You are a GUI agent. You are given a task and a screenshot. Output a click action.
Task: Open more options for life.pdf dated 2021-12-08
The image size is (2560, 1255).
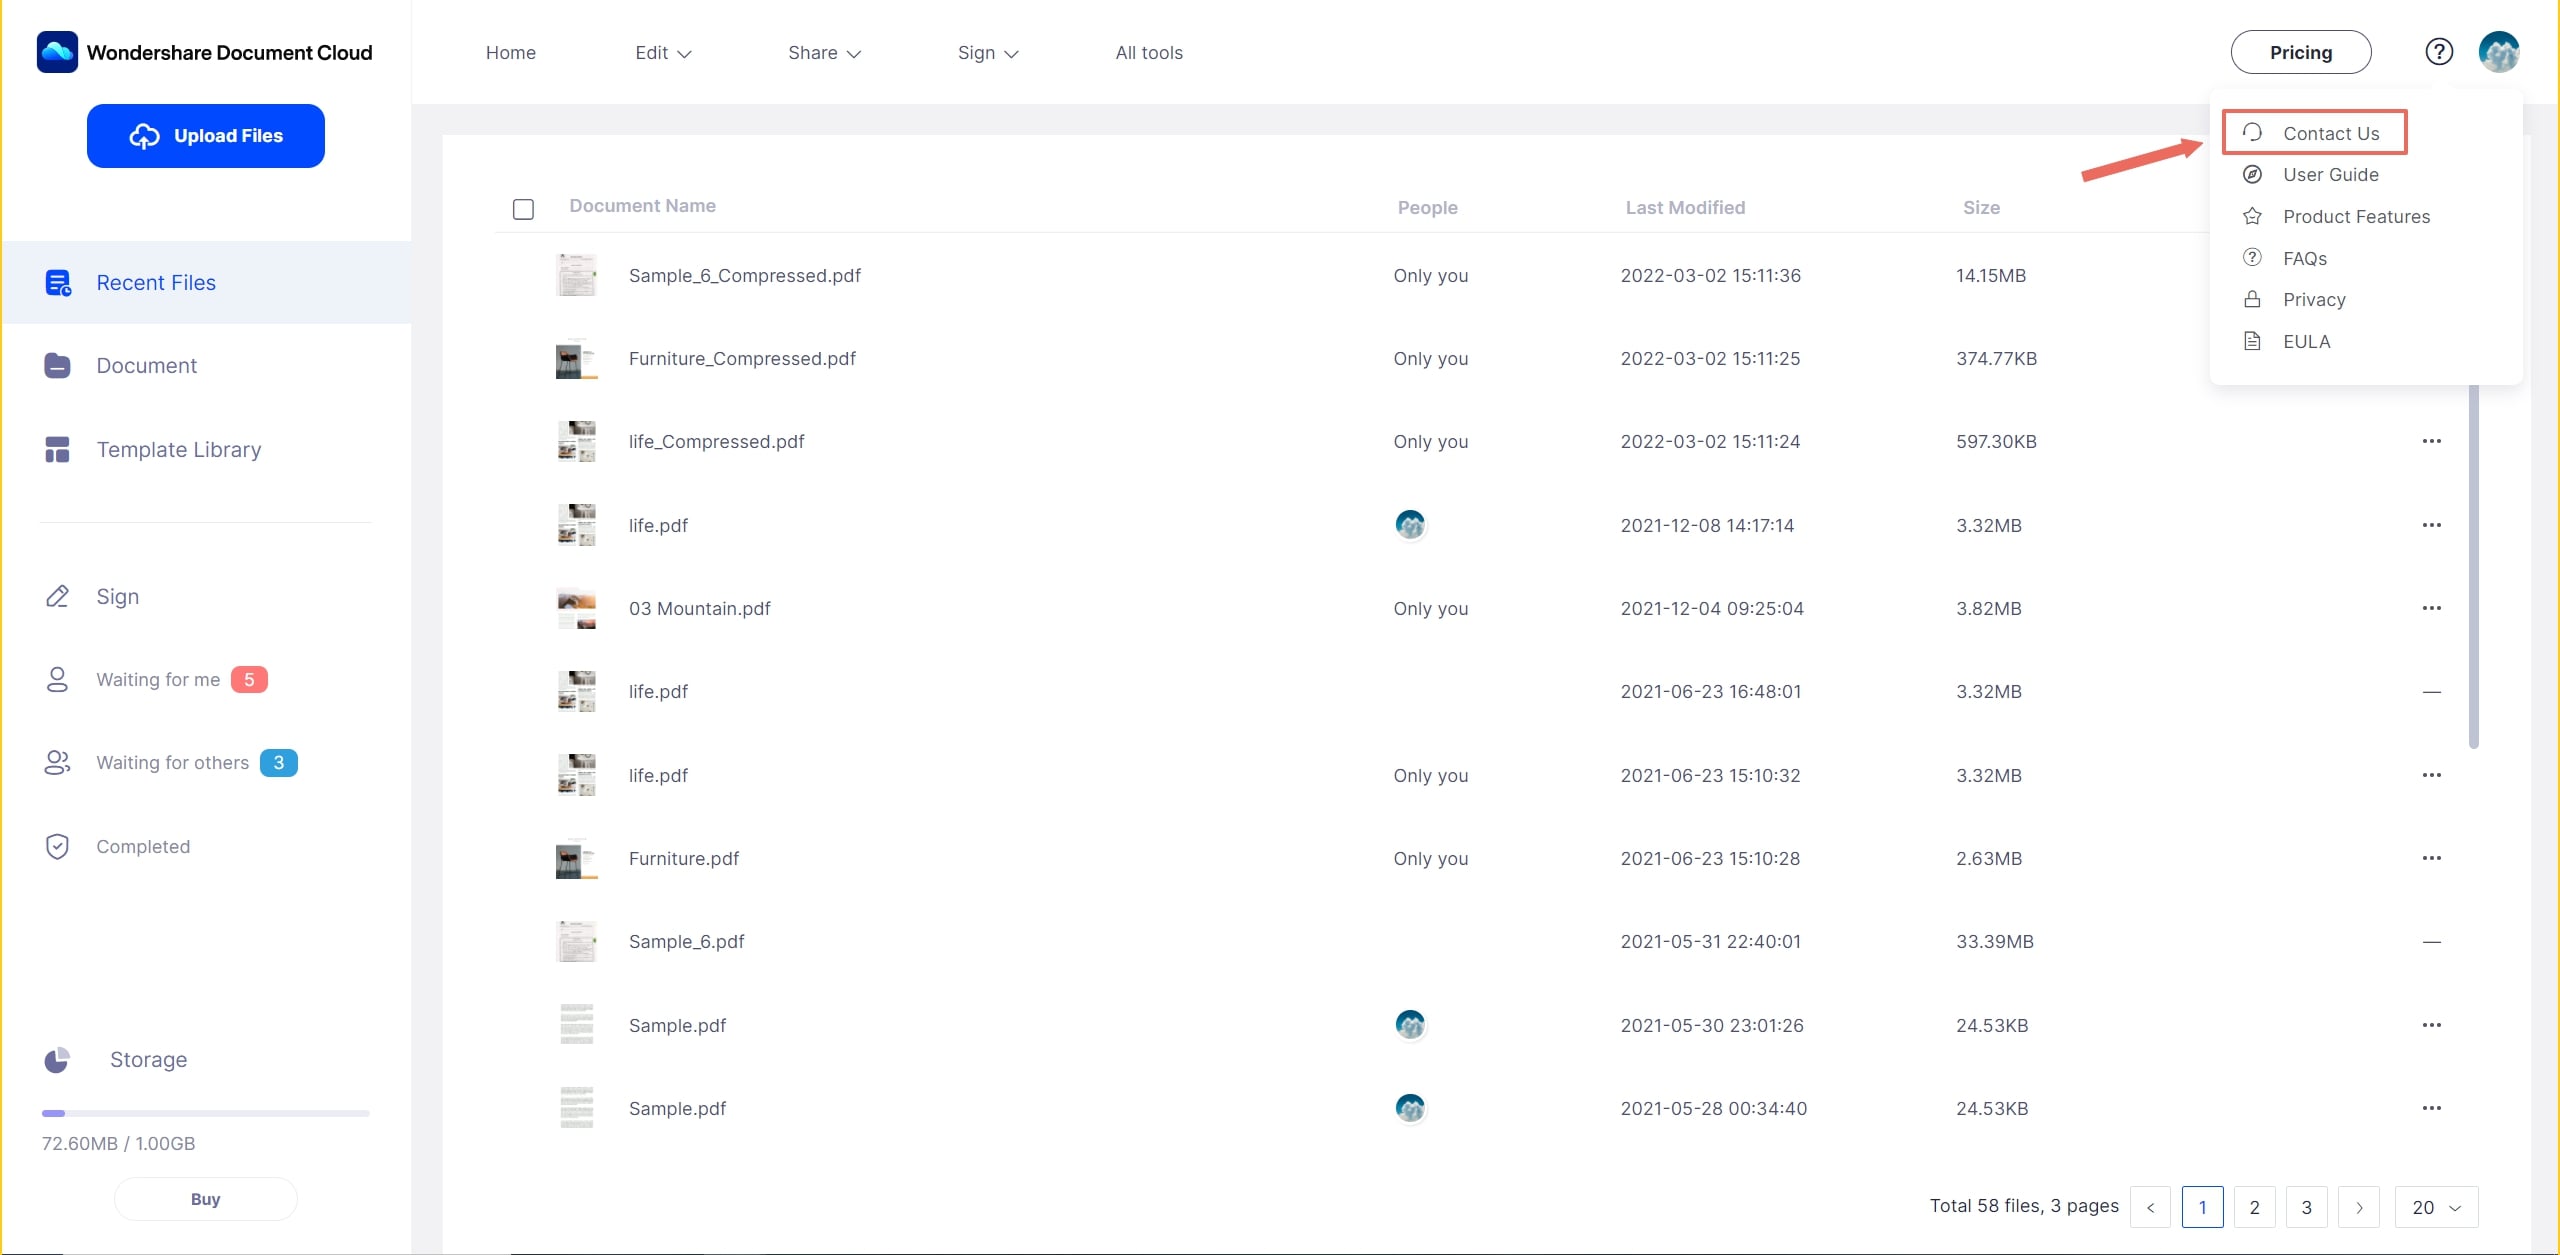click(2432, 525)
